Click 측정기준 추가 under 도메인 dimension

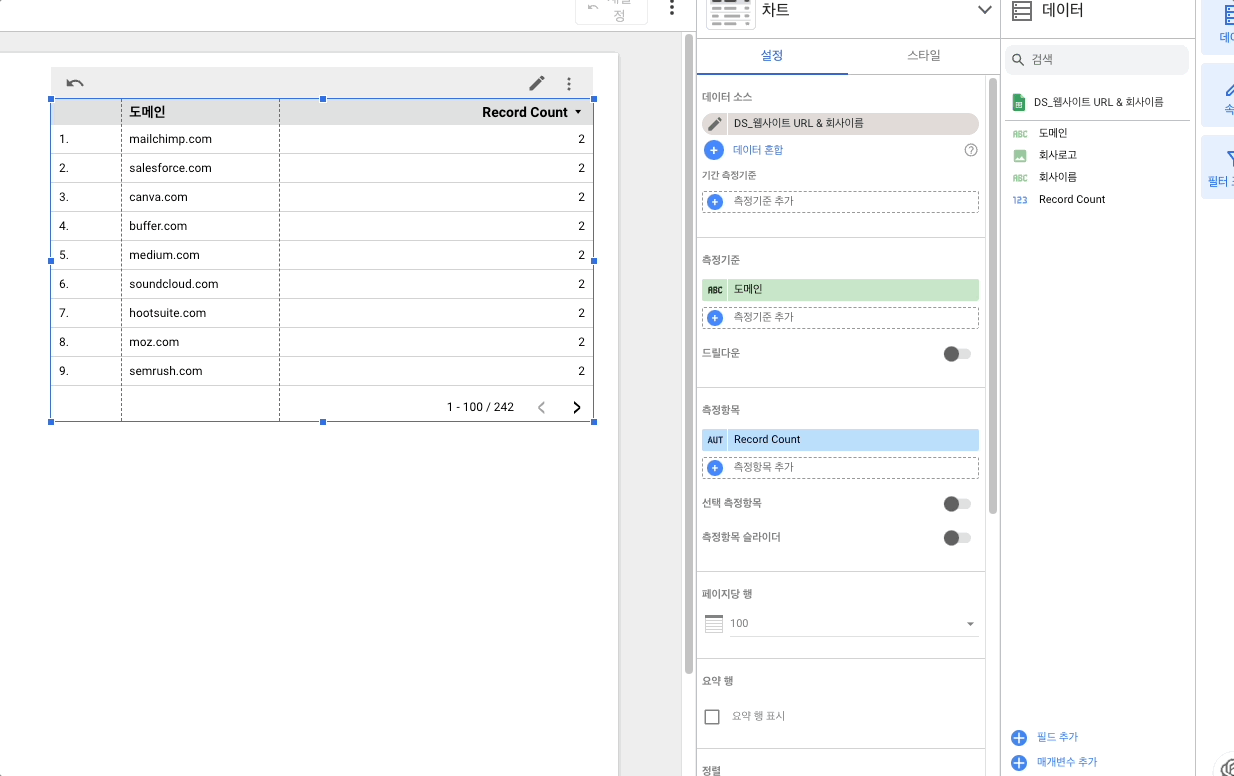840,318
